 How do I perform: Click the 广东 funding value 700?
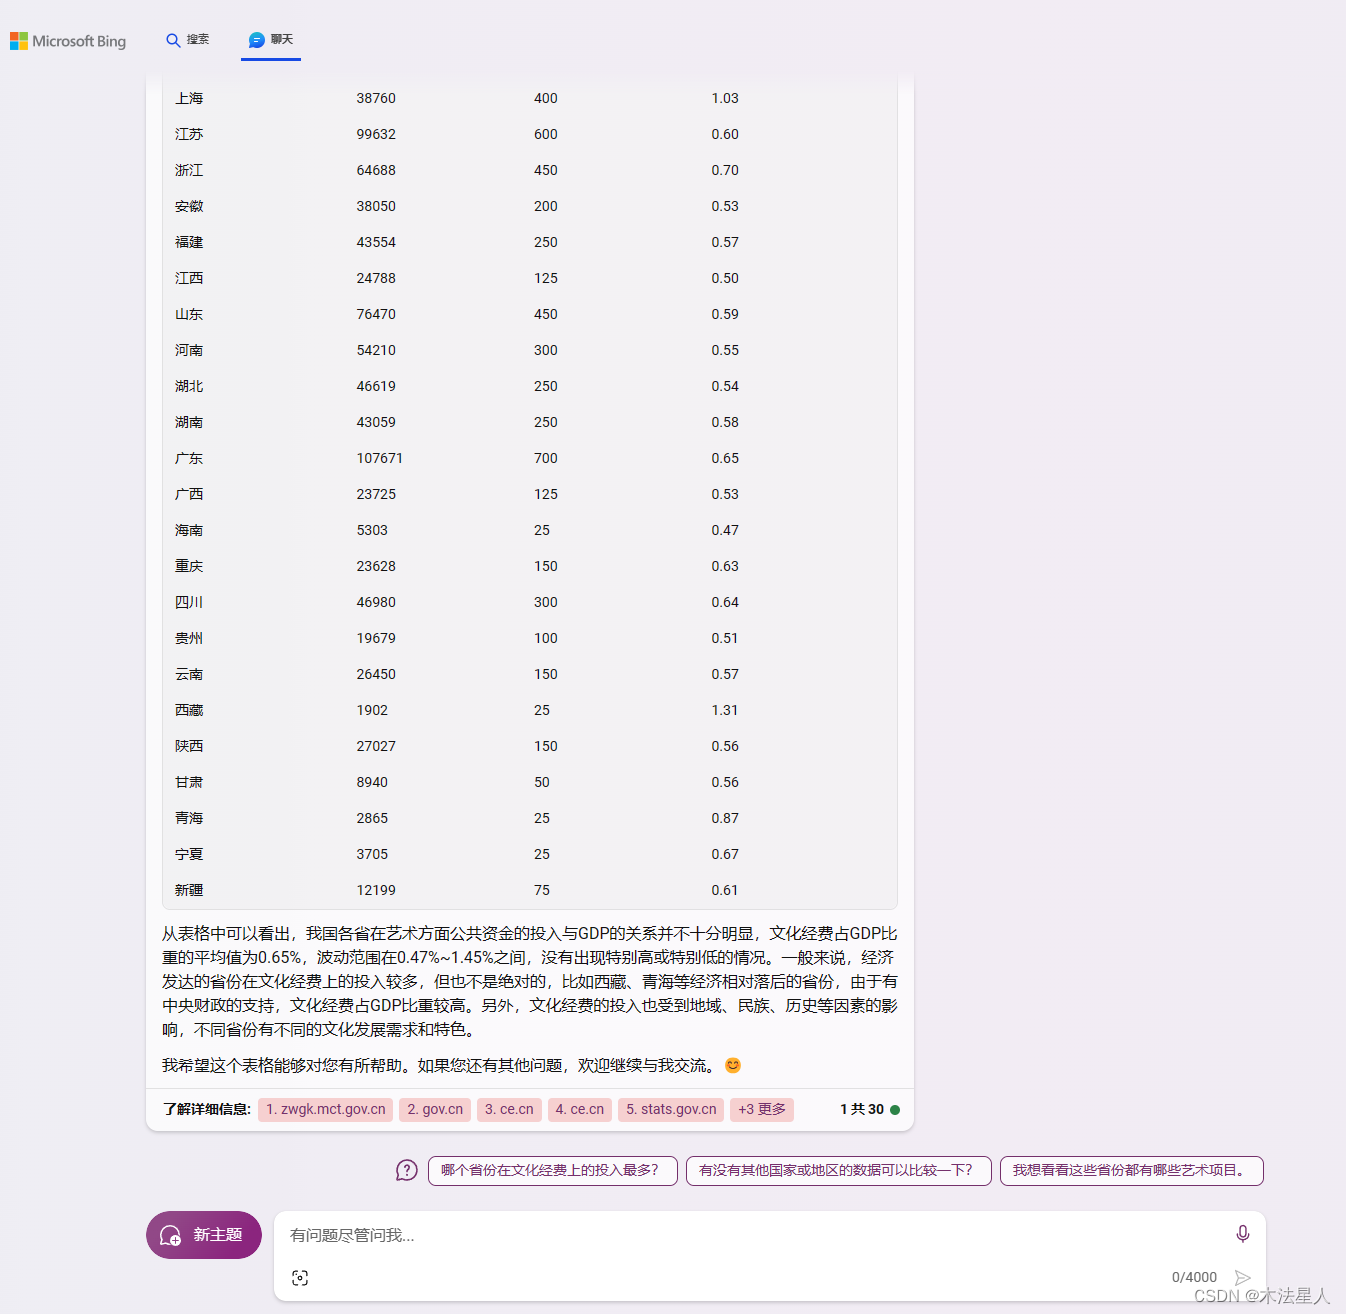546,458
